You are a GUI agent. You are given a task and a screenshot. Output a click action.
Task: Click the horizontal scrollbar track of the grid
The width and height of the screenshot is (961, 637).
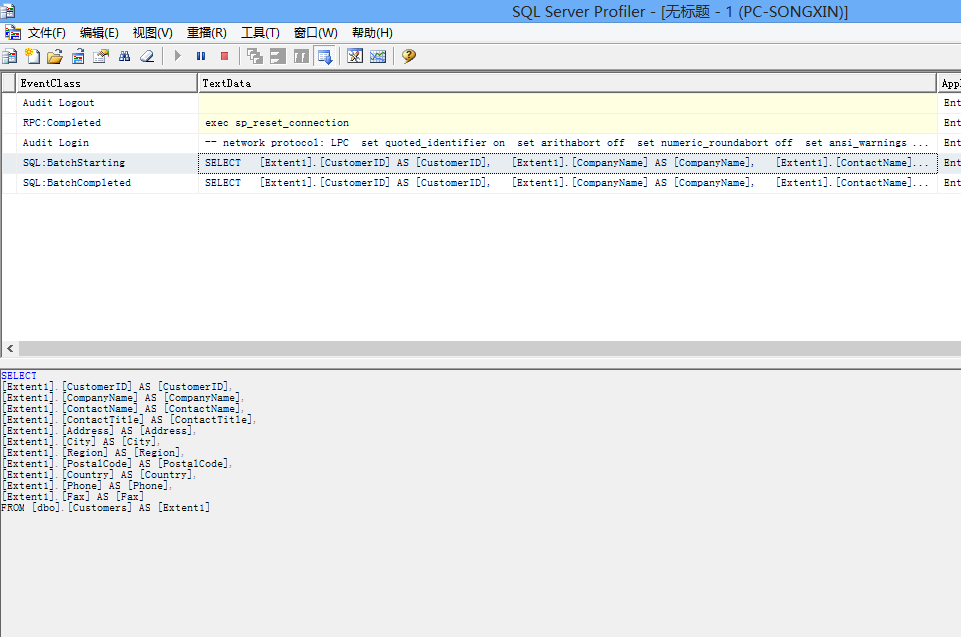pos(490,348)
